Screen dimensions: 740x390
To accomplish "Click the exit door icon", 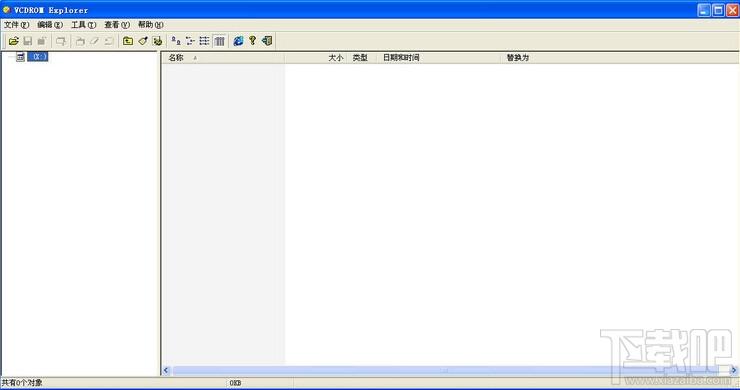I will pos(267,41).
